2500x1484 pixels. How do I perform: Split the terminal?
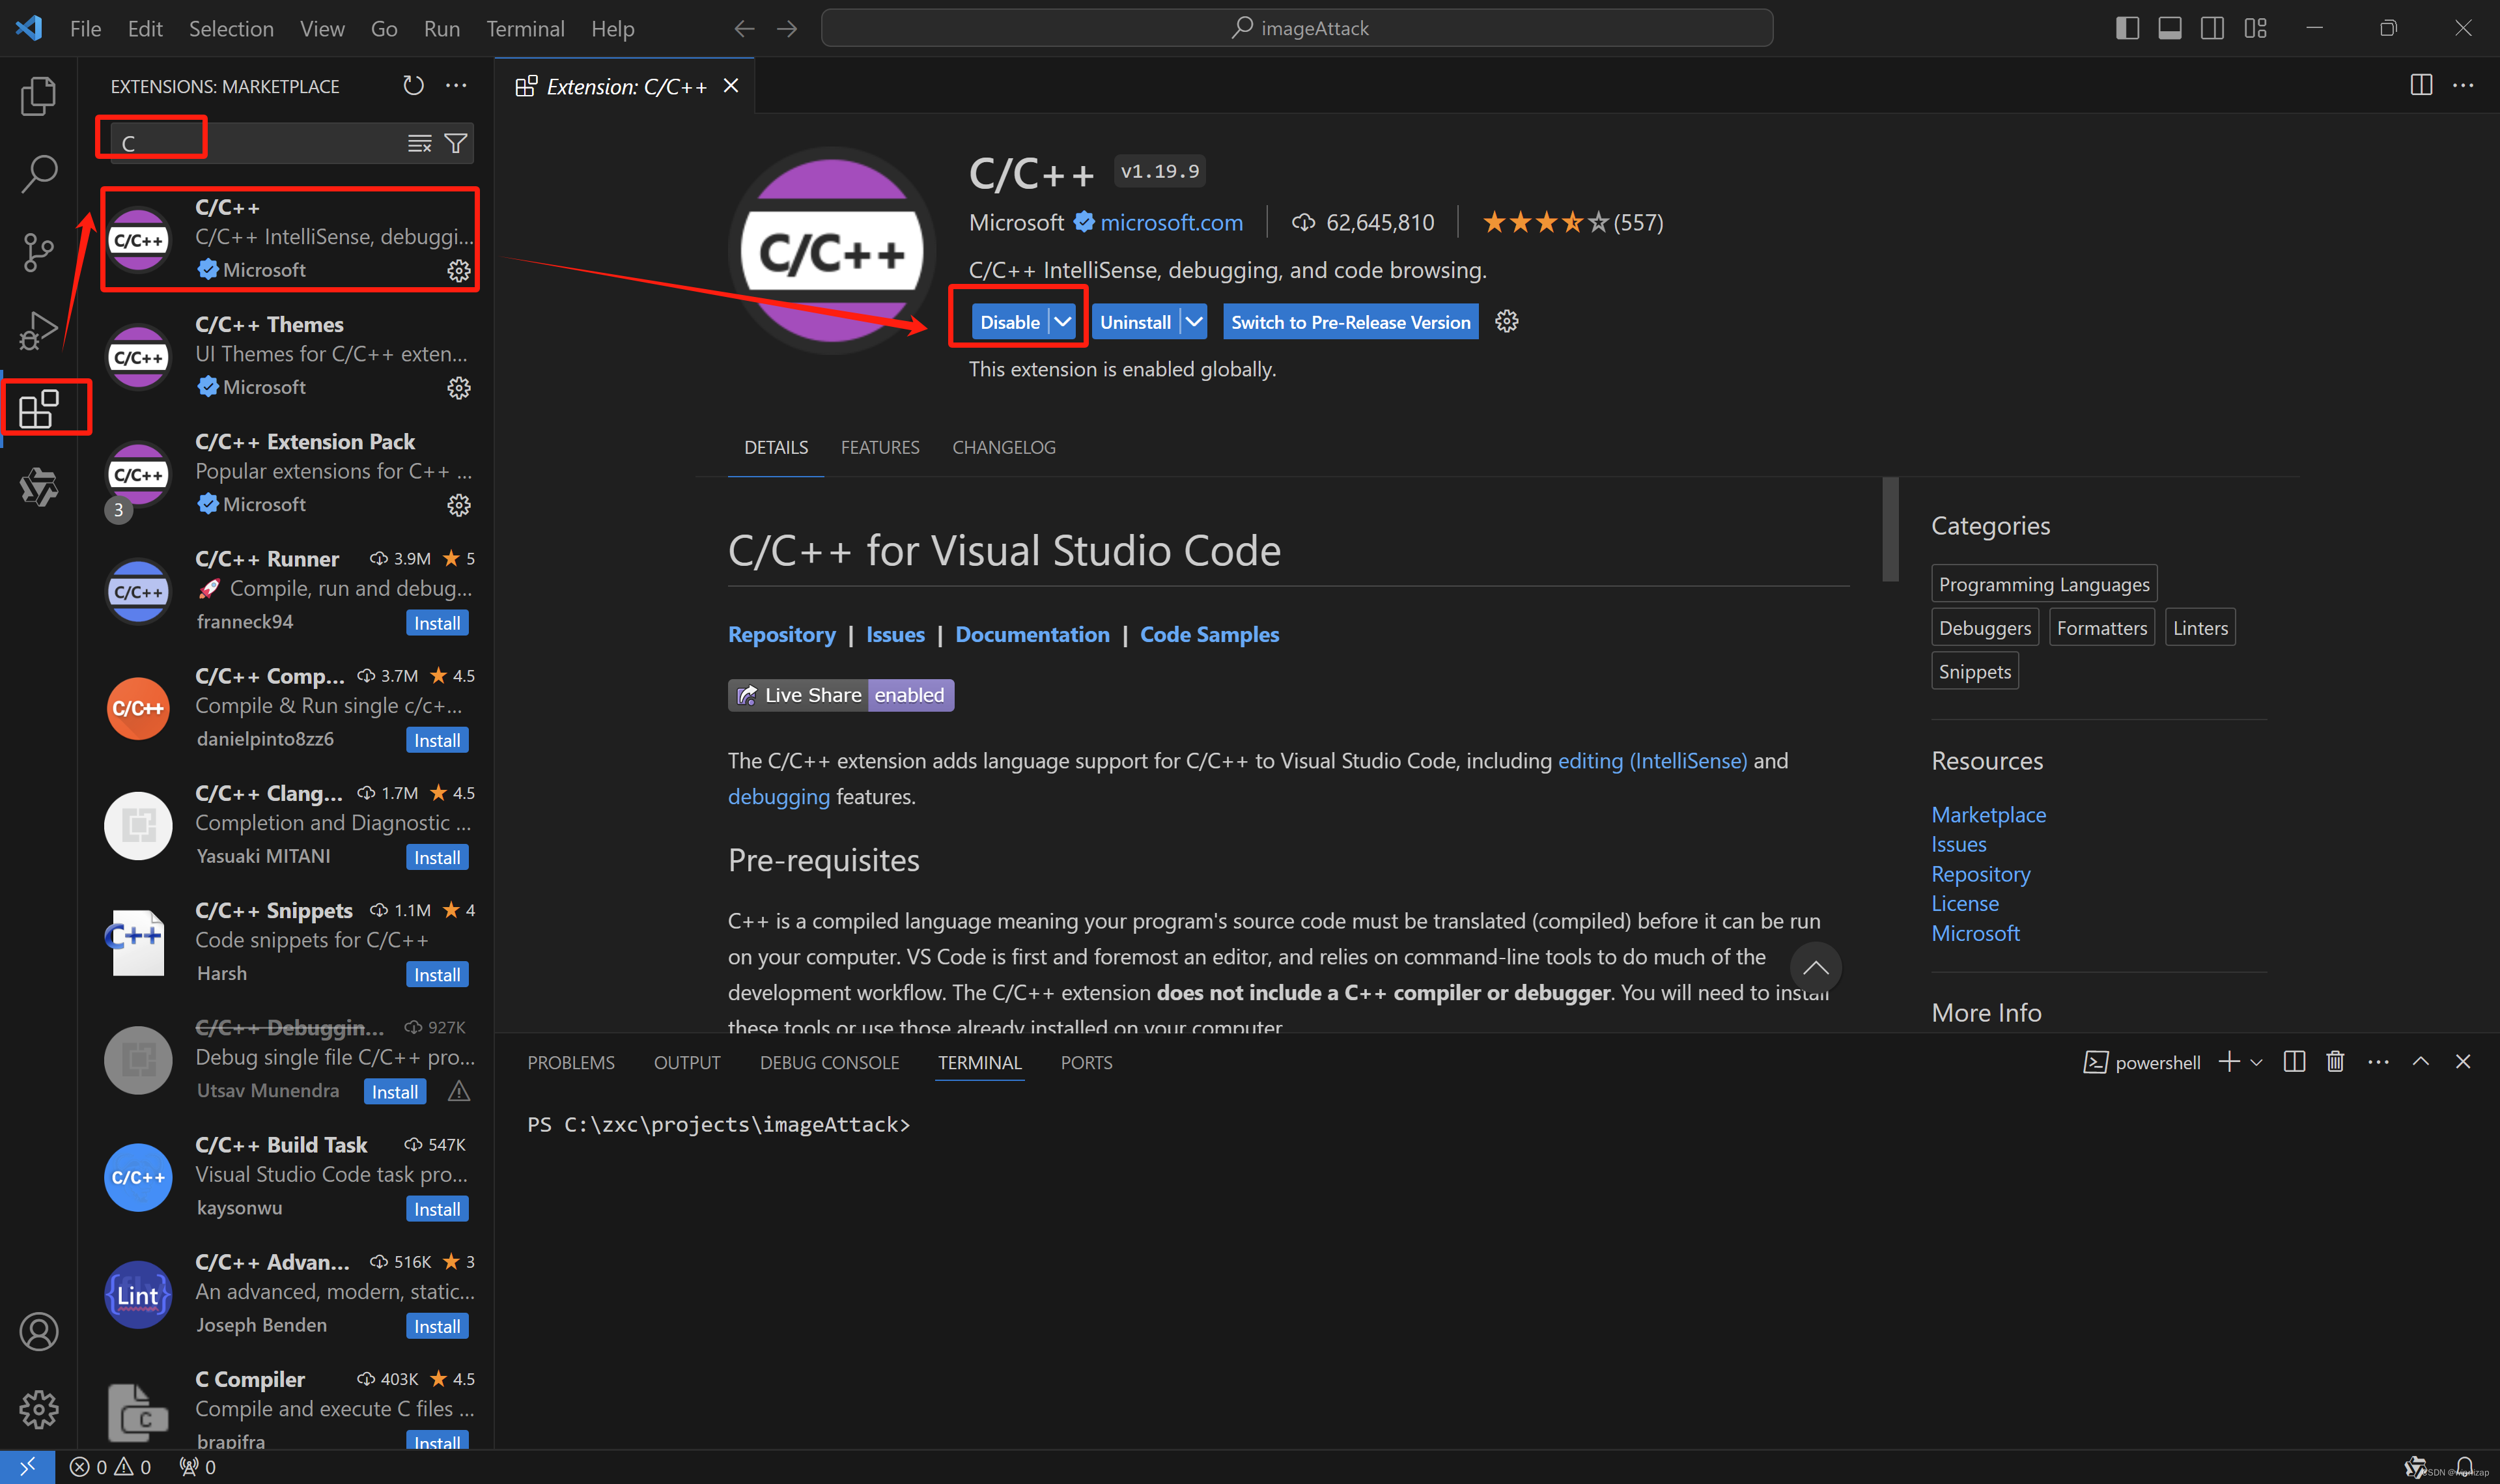[x=2294, y=1062]
